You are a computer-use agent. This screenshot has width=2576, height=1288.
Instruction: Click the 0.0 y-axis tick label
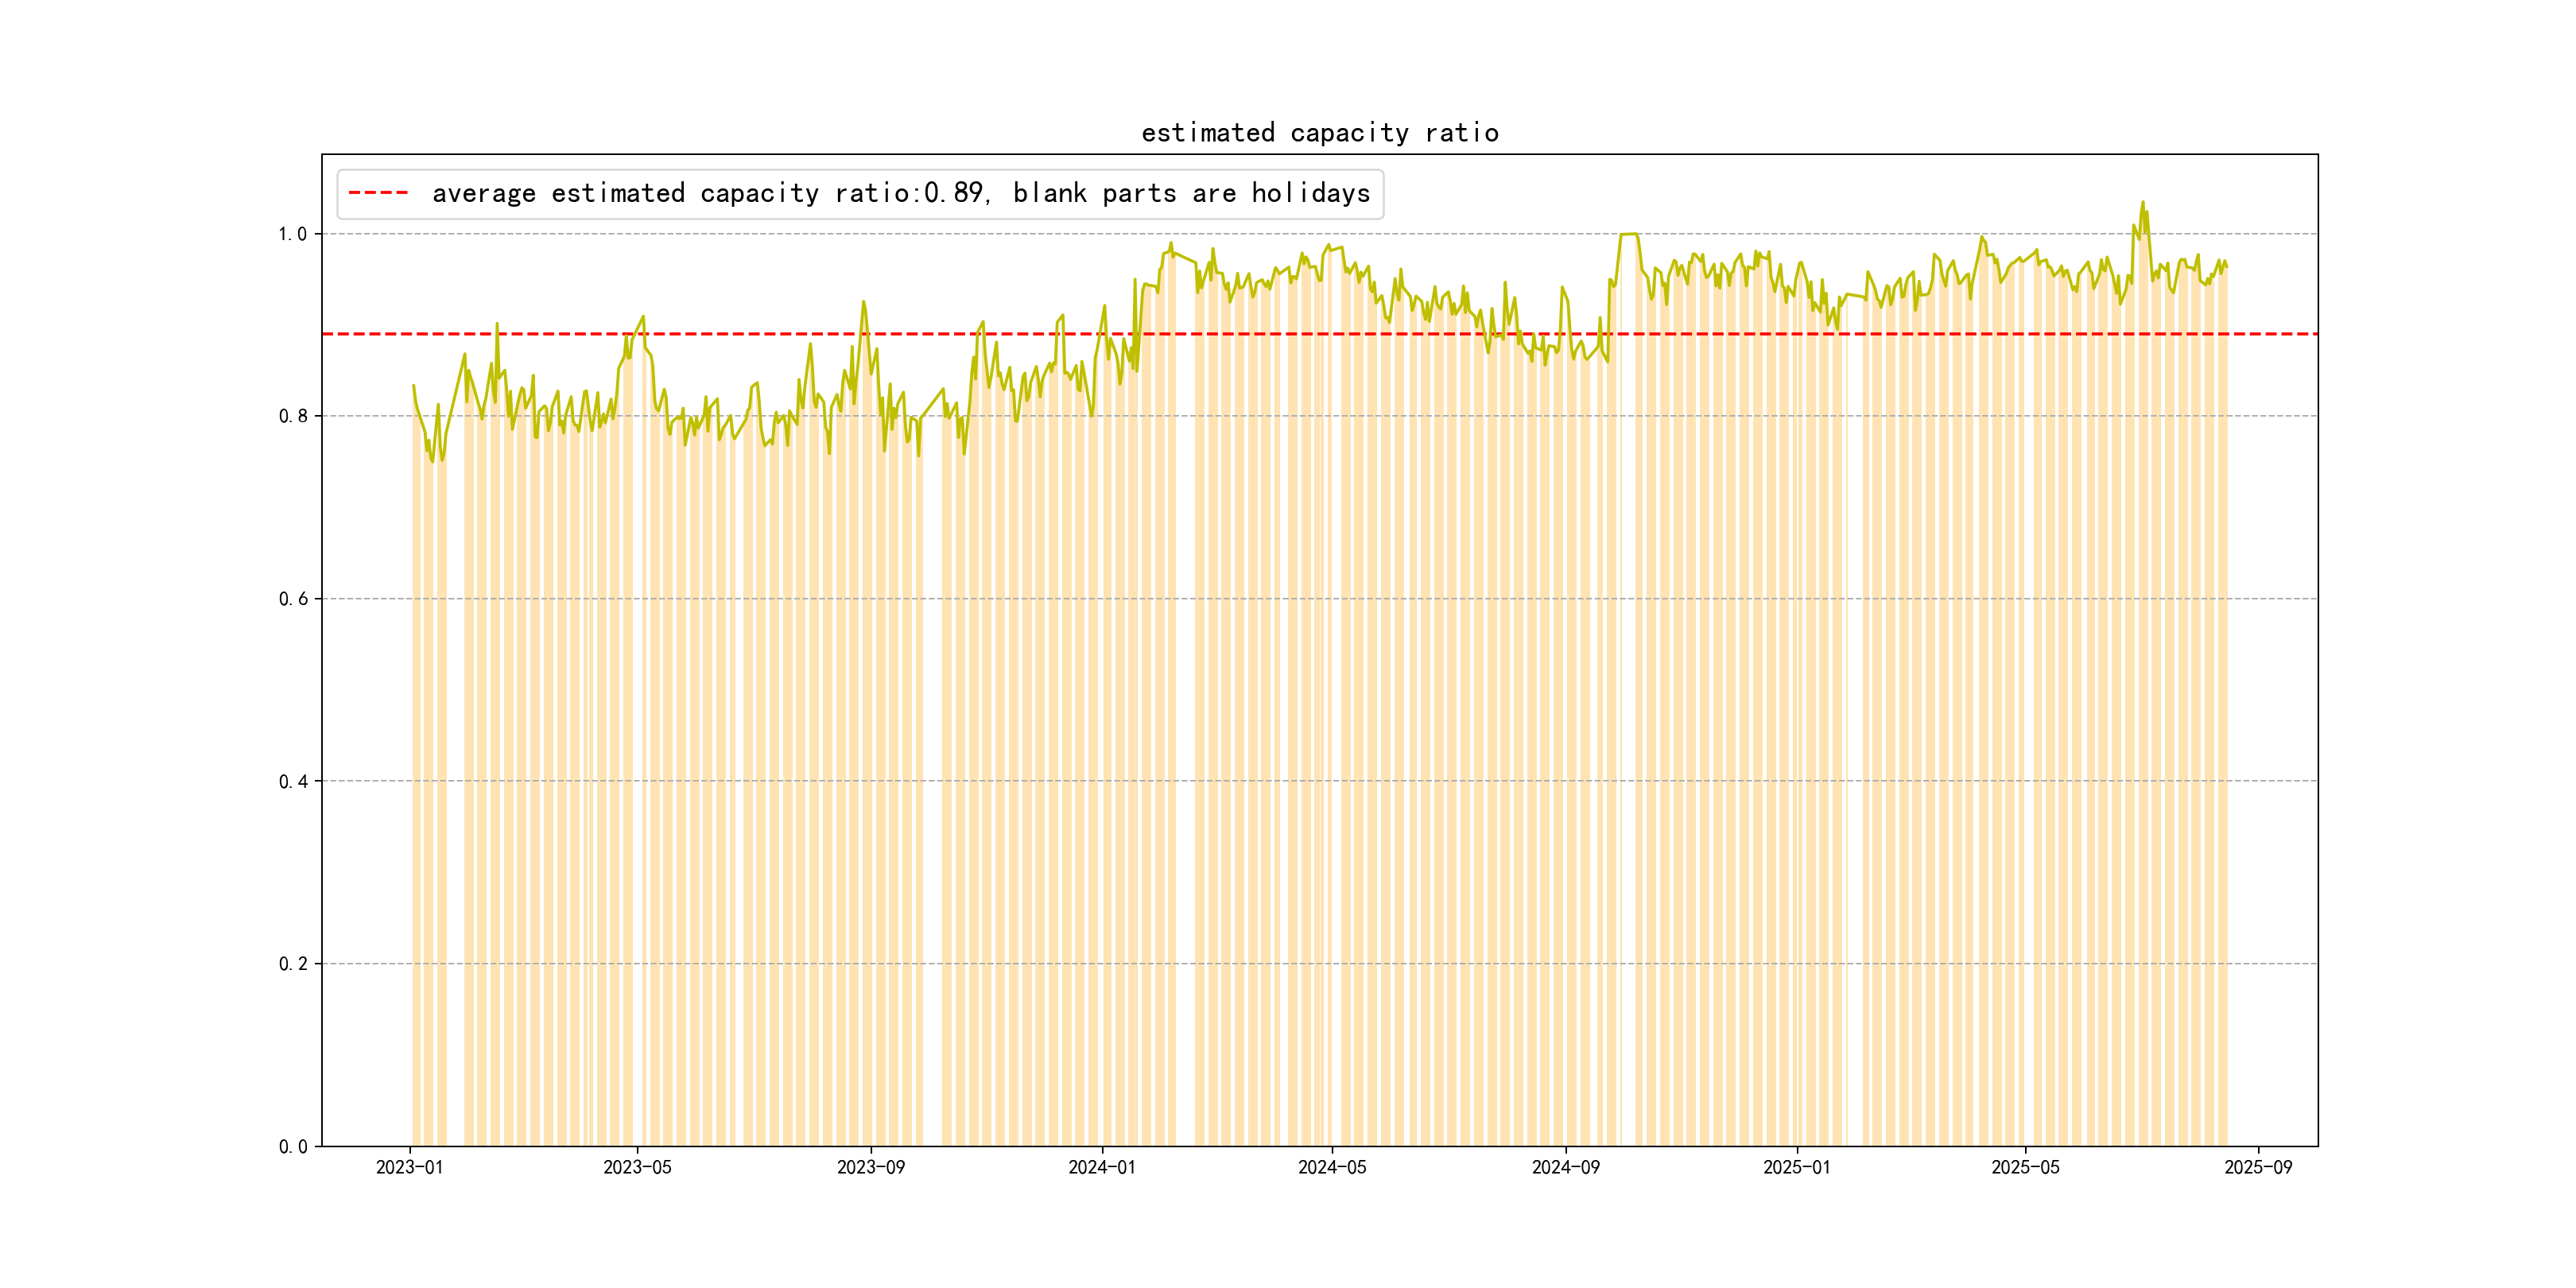pyautogui.click(x=292, y=1146)
